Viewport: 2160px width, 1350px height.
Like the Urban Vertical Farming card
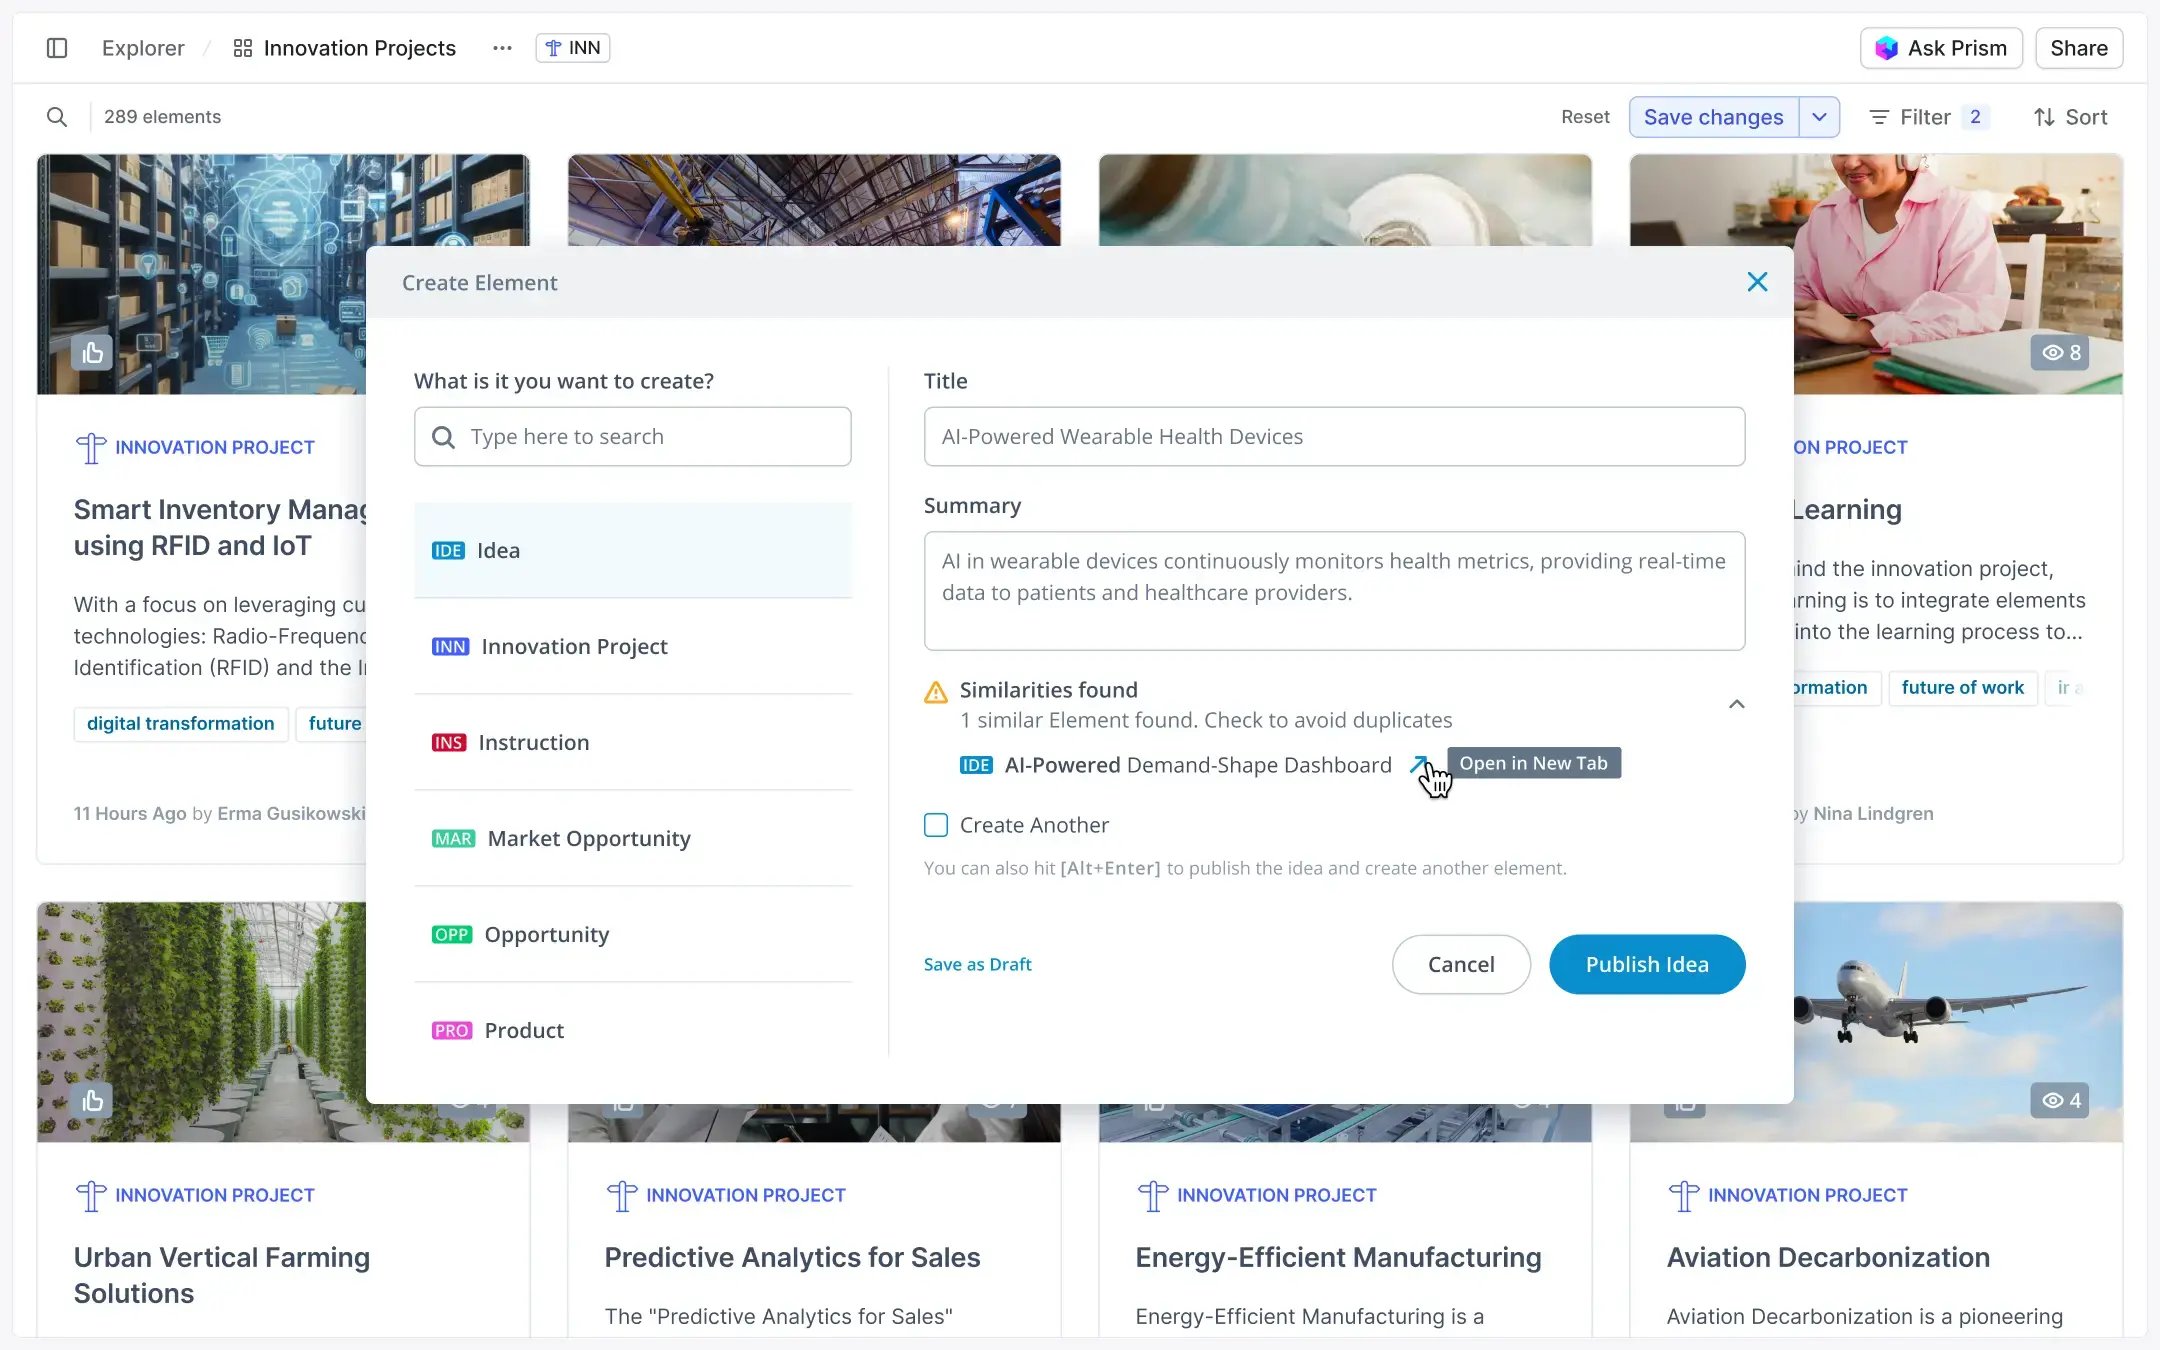[92, 1101]
